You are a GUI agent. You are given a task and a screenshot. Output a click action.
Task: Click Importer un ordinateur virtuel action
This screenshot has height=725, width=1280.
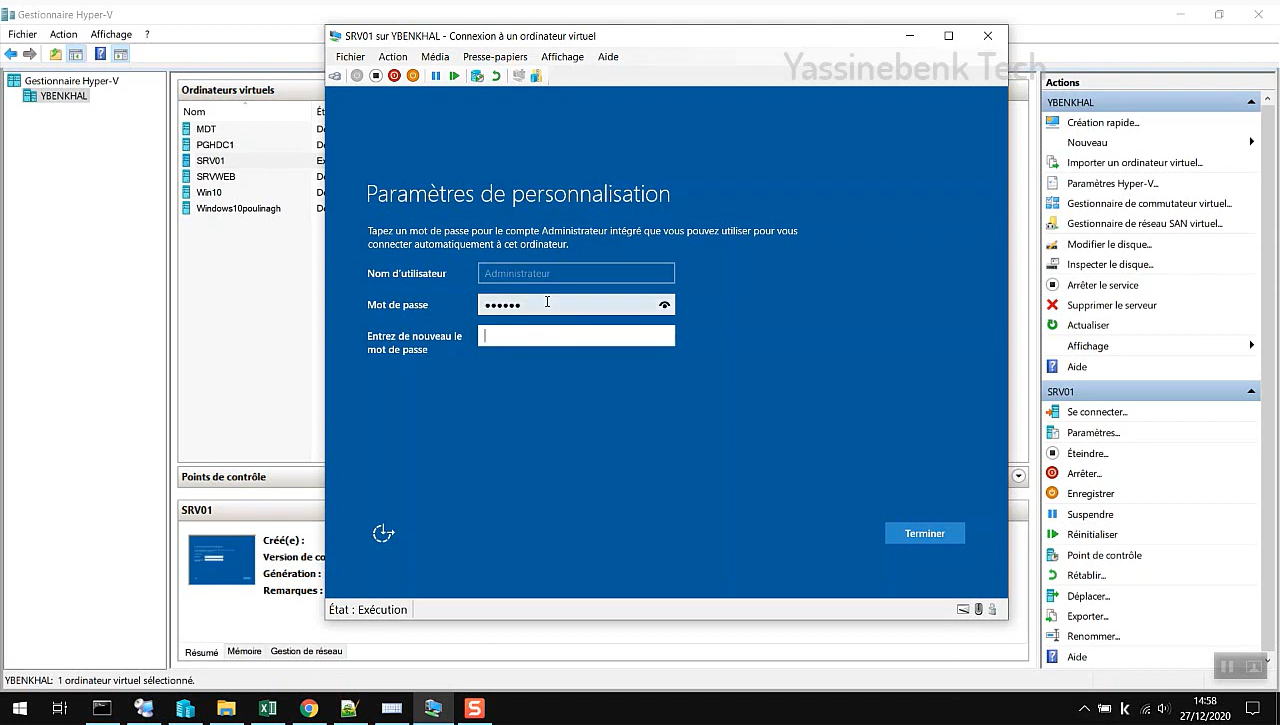coord(1134,162)
